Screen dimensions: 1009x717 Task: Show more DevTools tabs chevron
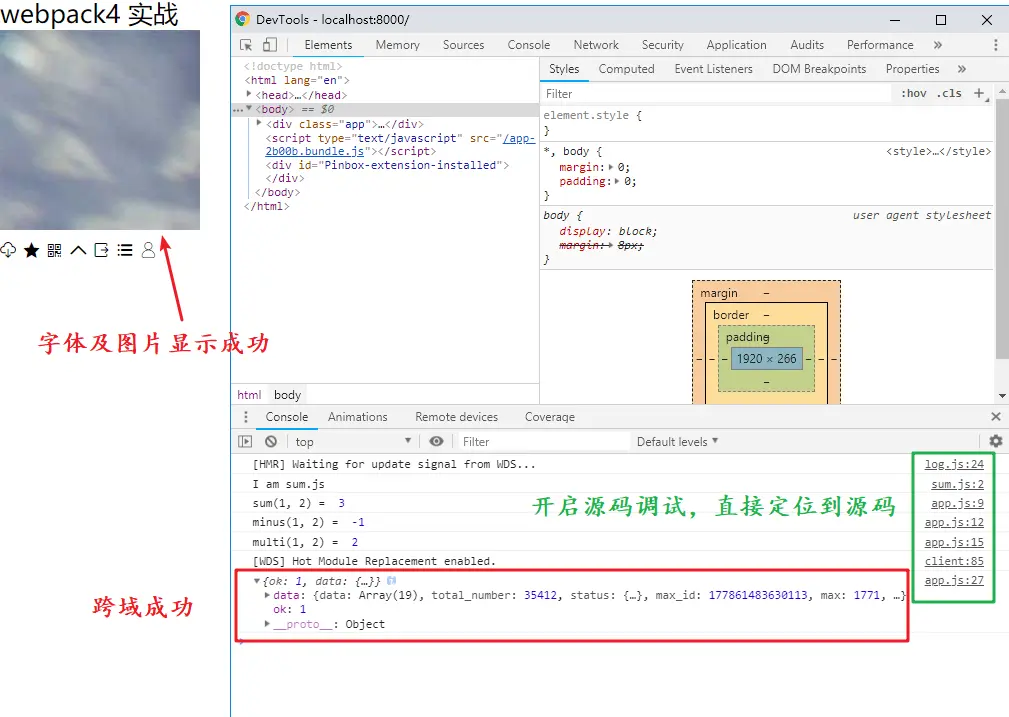[x=938, y=44]
